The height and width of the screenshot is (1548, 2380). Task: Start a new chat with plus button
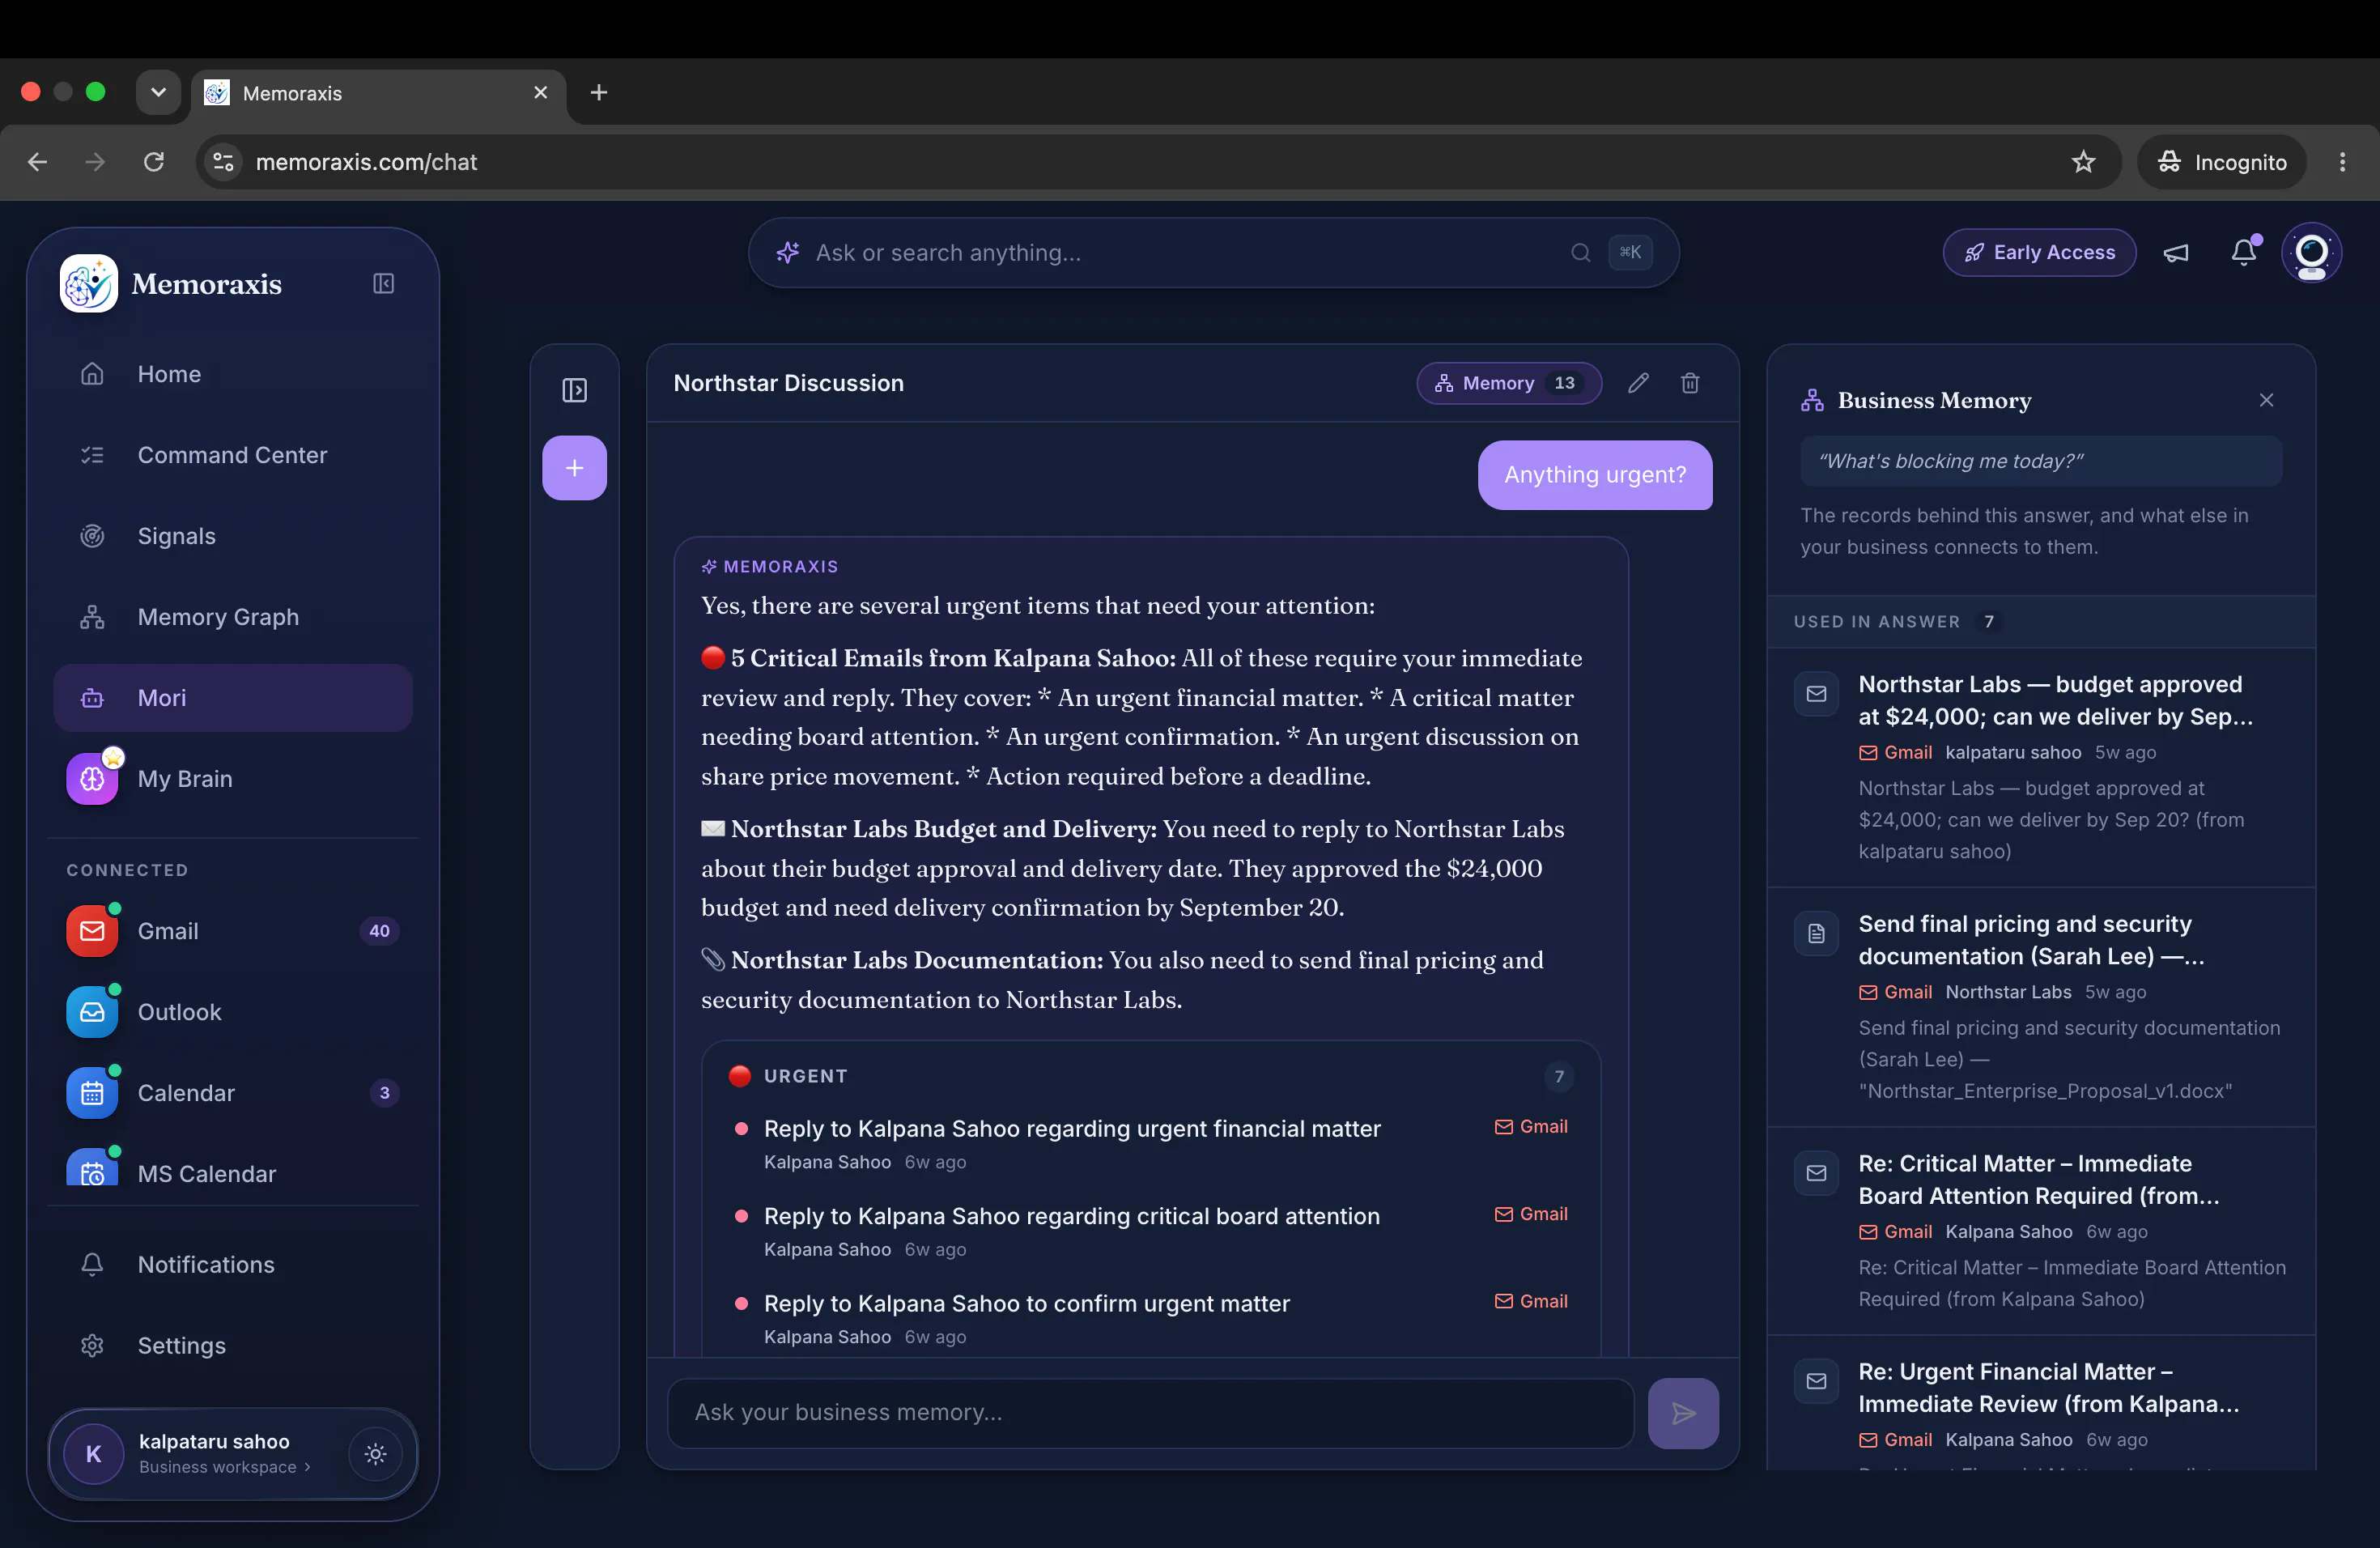pos(574,468)
